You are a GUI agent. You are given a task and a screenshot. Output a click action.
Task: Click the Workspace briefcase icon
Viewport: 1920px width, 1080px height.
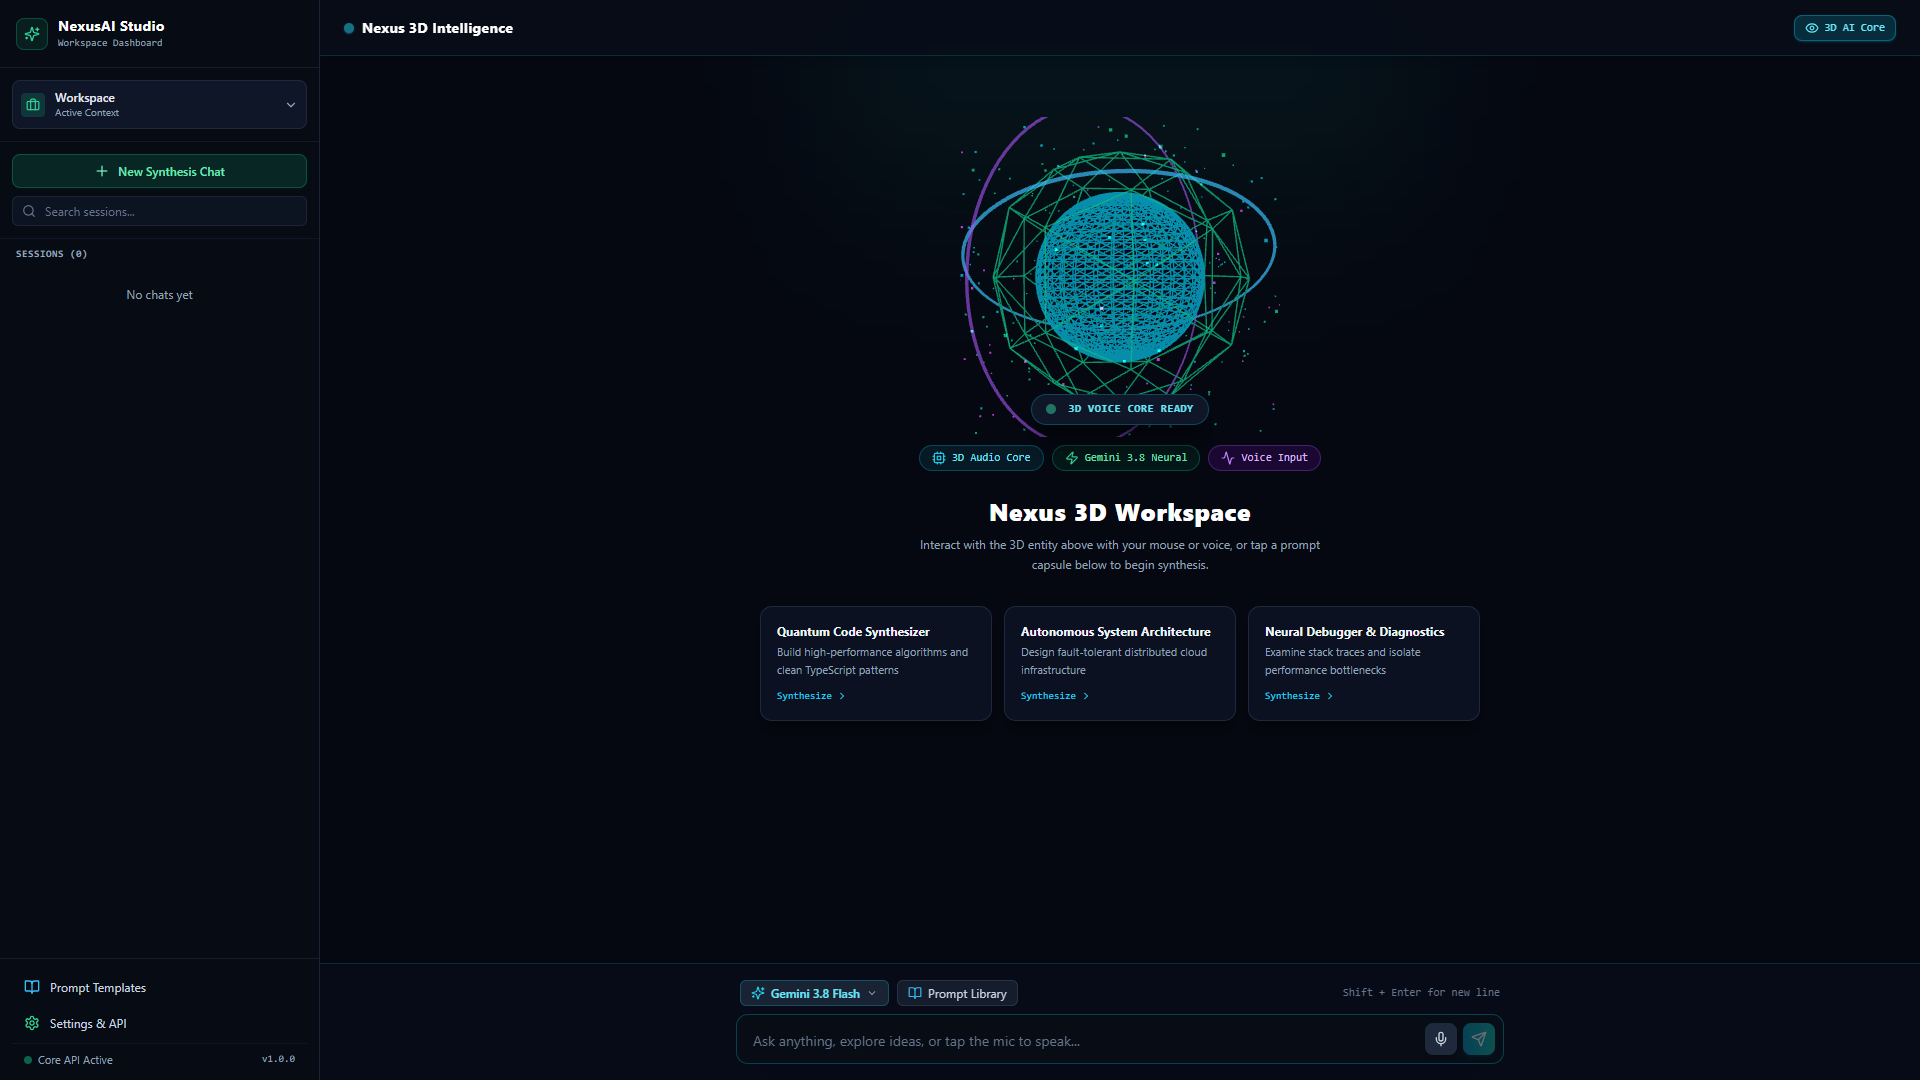coord(33,105)
